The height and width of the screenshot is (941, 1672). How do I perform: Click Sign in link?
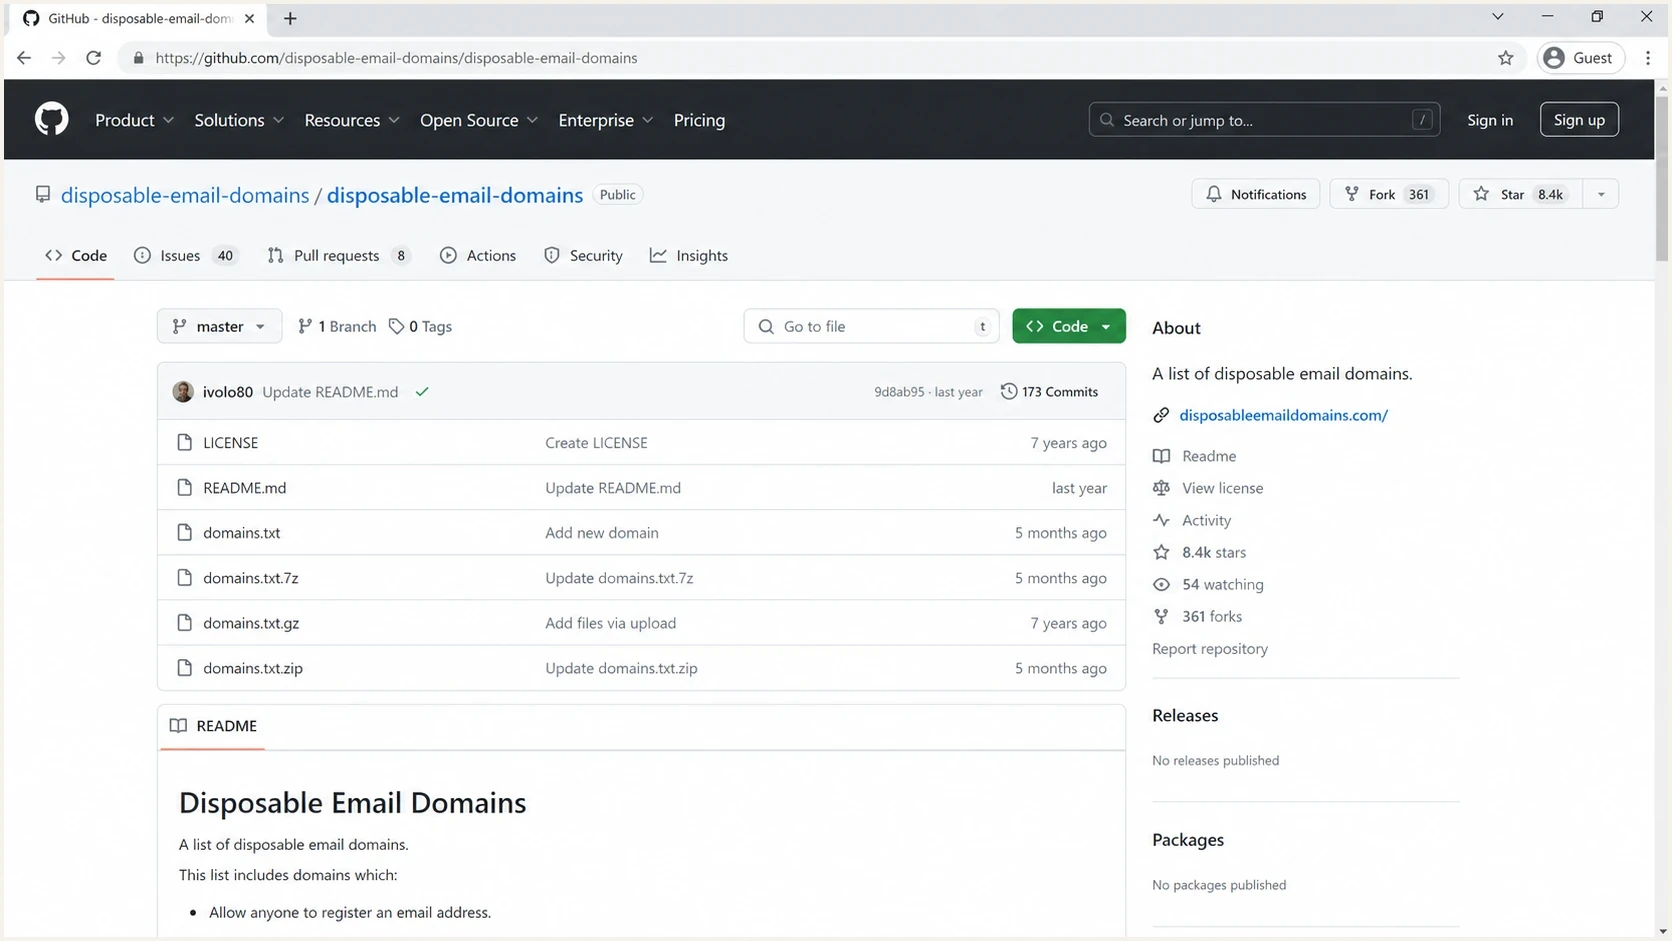[1490, 120]
